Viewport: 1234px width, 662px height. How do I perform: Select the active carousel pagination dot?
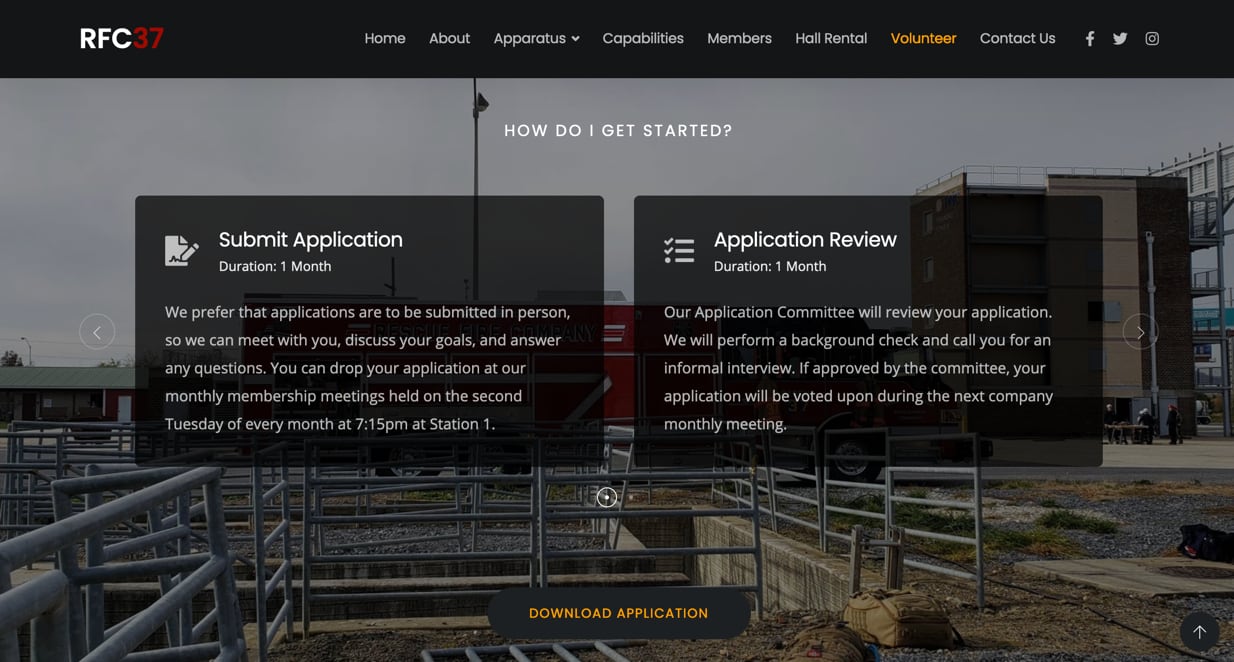click(607, 497)
